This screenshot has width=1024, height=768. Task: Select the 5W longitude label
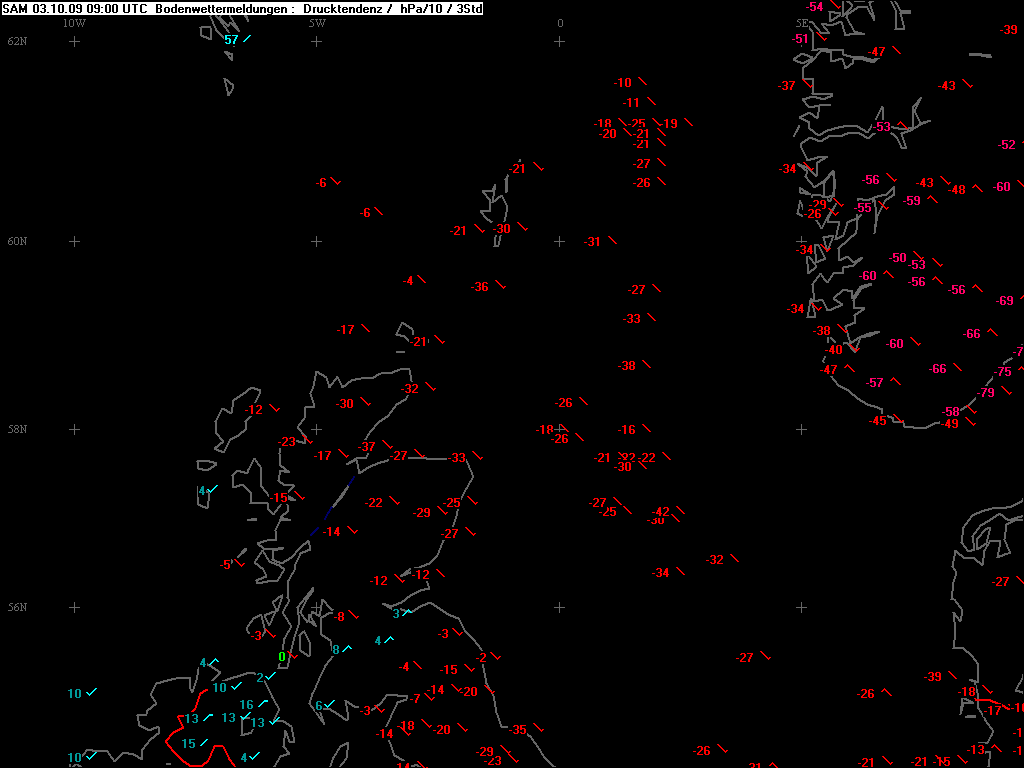316,23
